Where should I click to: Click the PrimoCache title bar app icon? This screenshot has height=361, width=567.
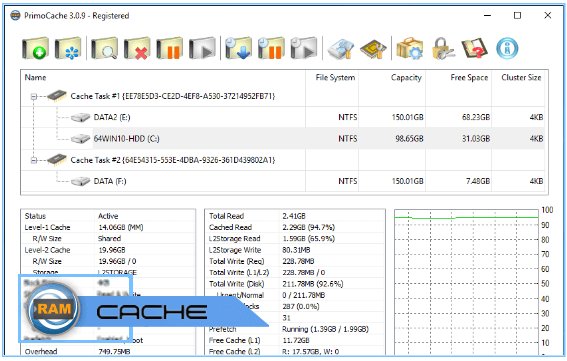(15, 16)
